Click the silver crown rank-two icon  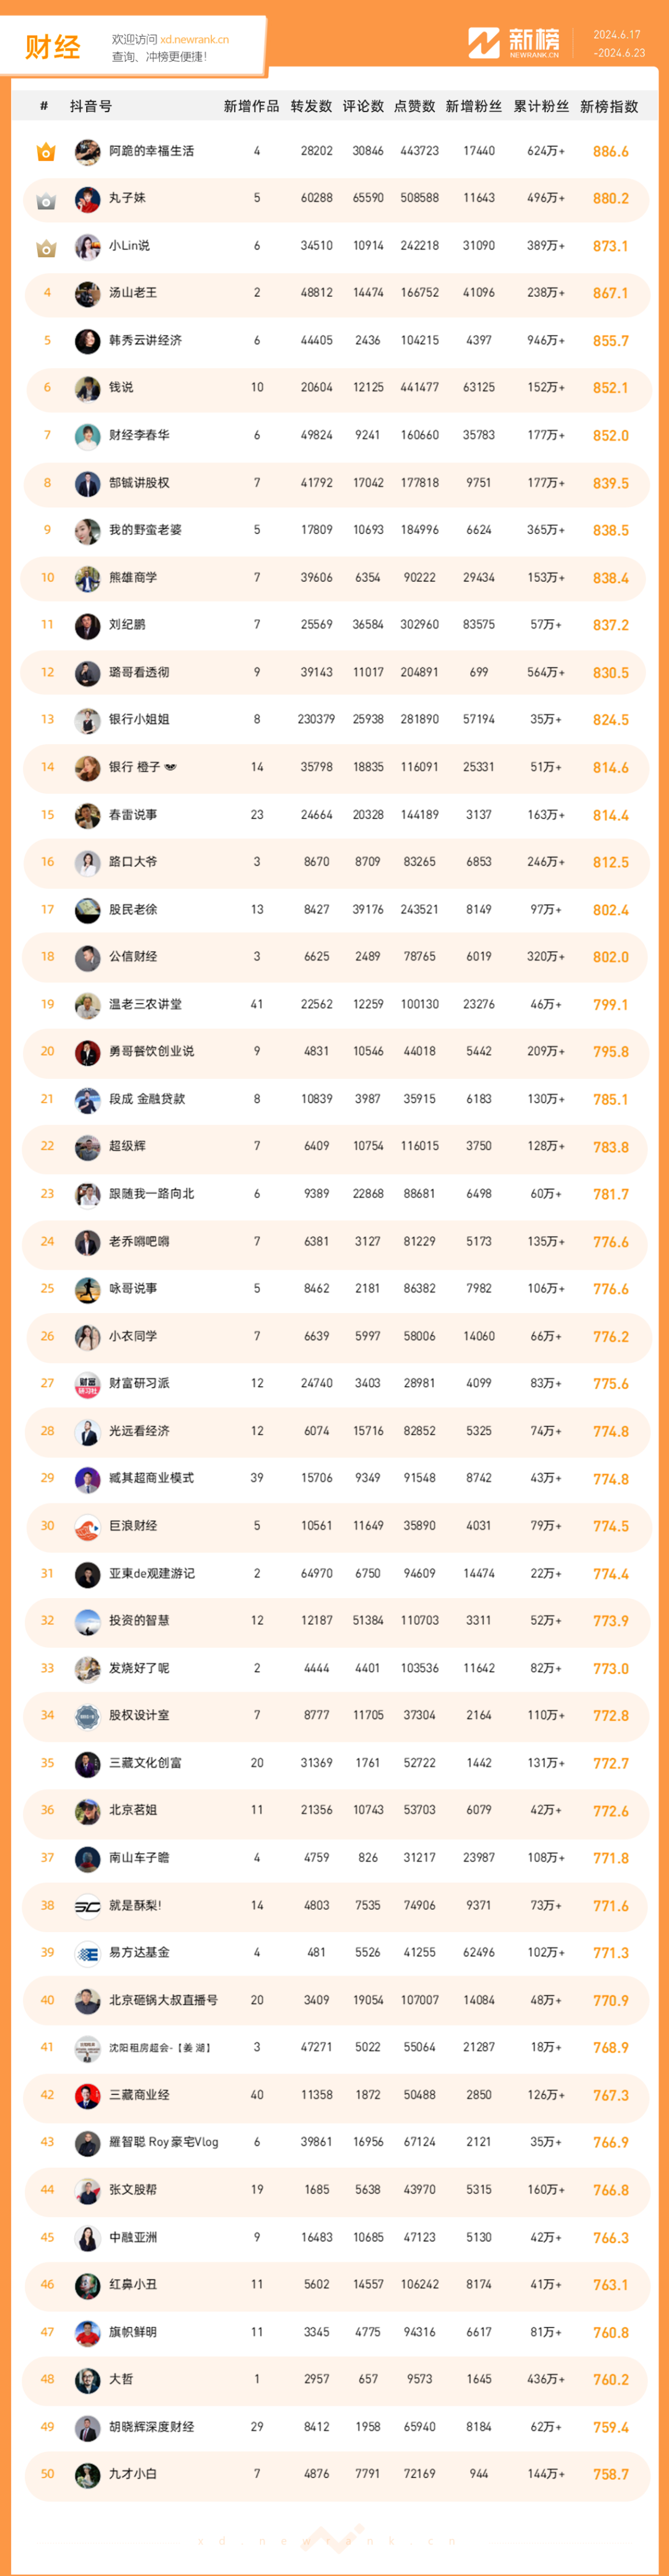[46, 200]
